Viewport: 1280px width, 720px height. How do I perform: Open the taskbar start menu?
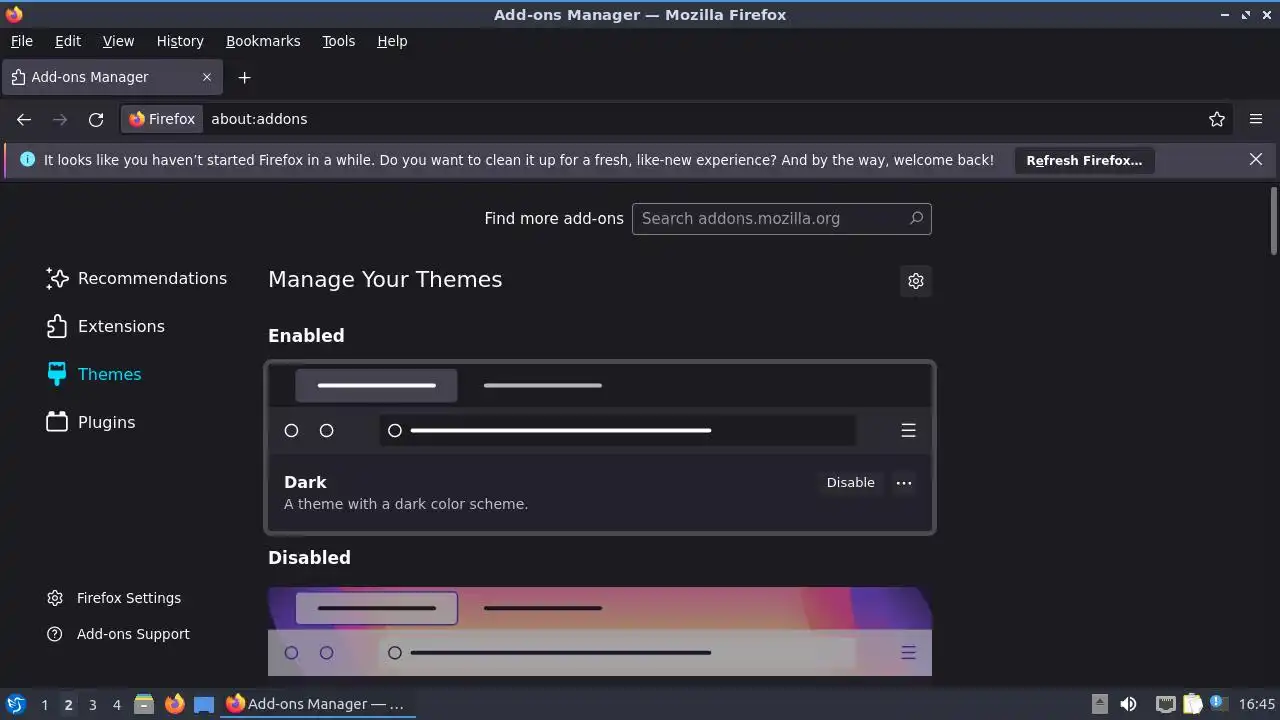click(x=15, y=704)
